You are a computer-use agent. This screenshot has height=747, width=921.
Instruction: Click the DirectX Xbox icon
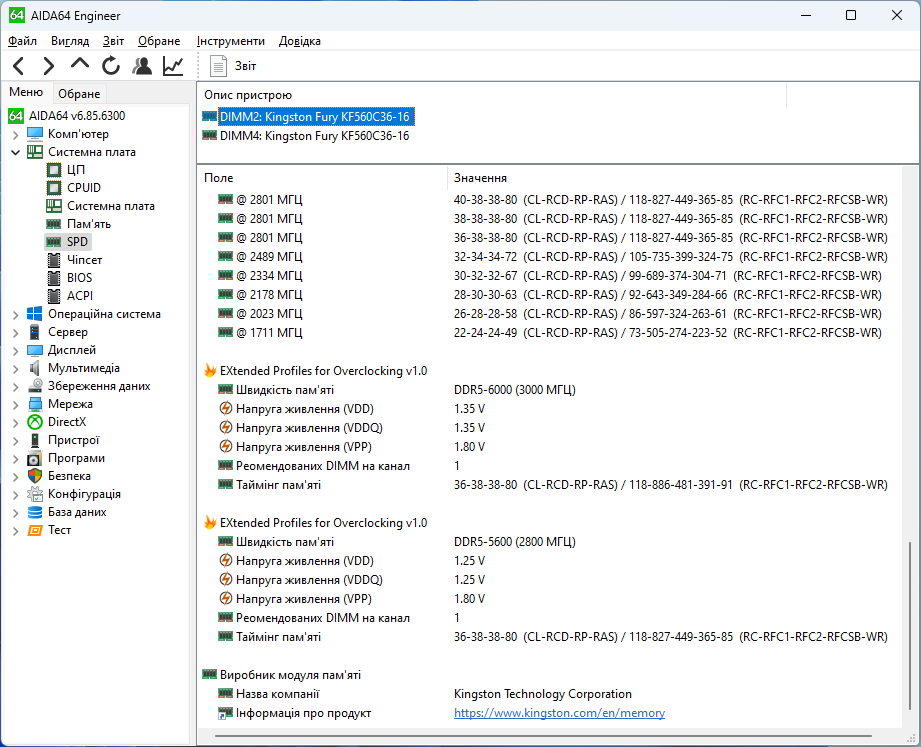(x=35, y=422)
